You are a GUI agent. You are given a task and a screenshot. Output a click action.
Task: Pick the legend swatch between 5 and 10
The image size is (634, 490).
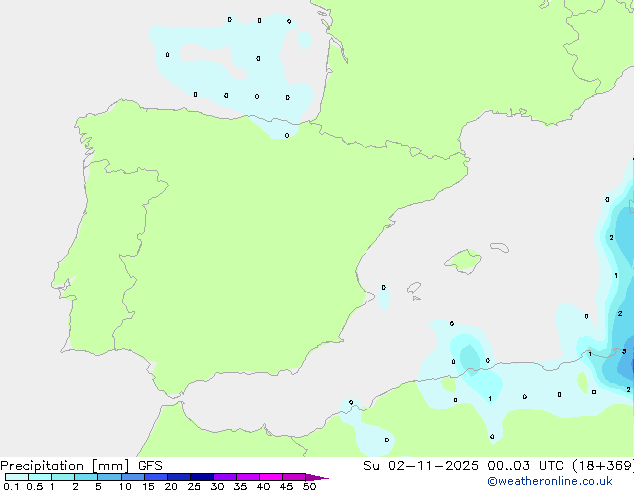coord(109,477)
